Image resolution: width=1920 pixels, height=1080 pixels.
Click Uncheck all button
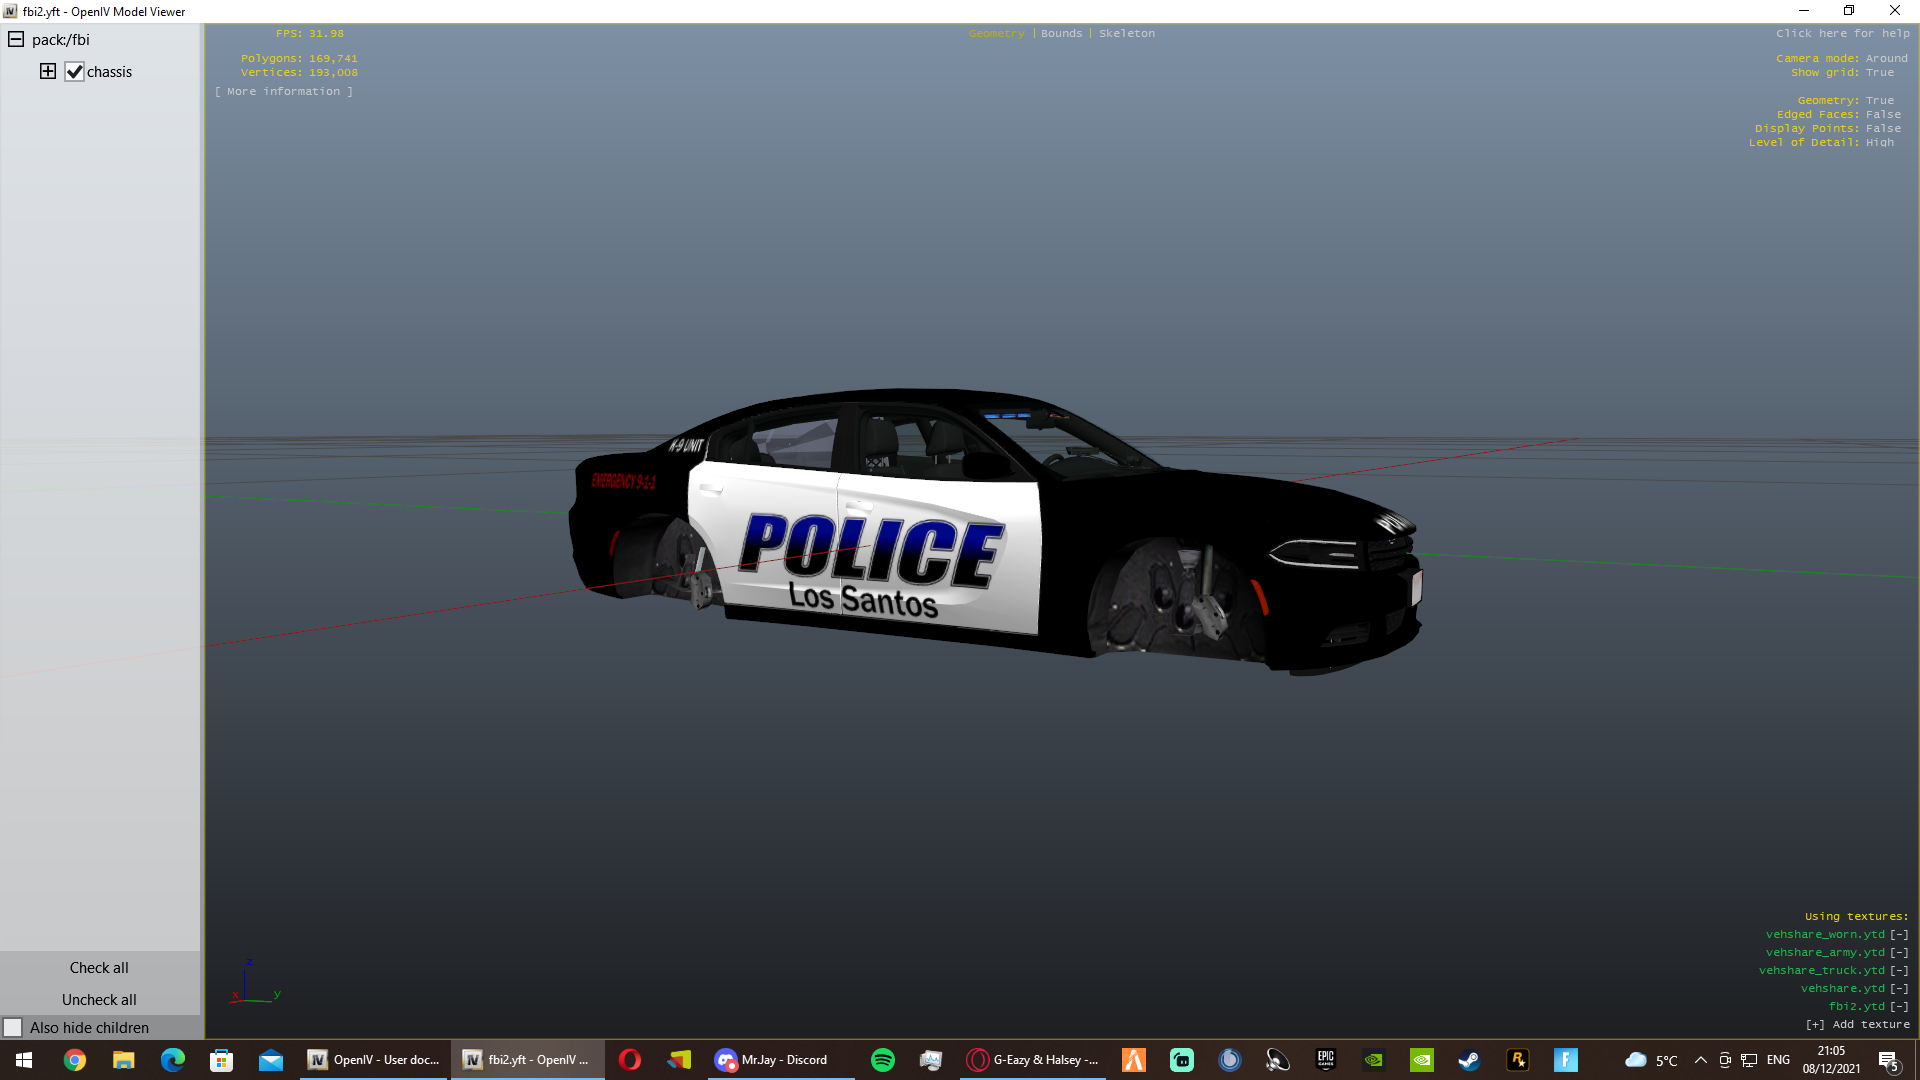point(99,999)
